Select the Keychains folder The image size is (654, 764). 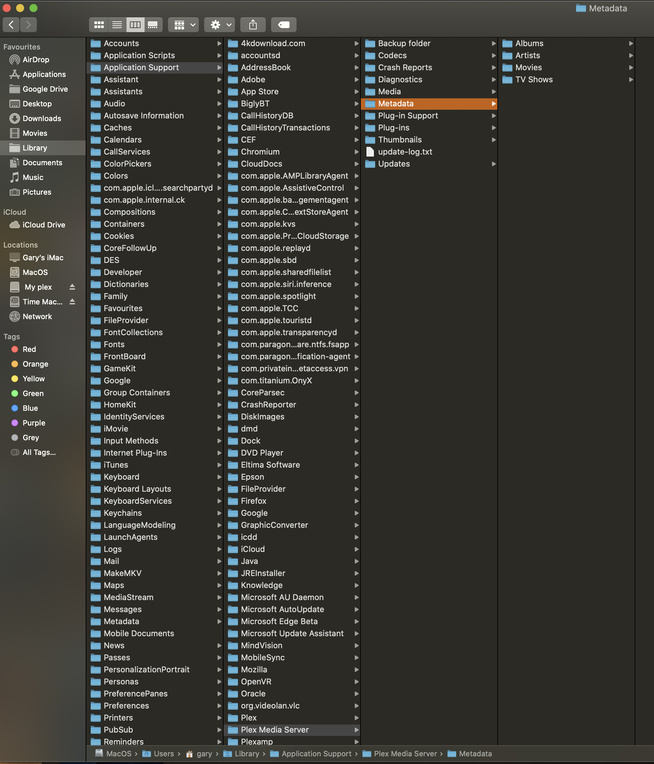155,513
